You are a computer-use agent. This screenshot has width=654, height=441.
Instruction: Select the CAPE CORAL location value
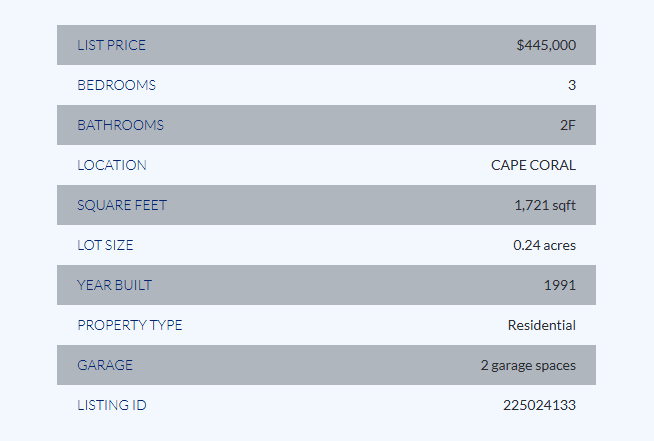click(533, 165)
